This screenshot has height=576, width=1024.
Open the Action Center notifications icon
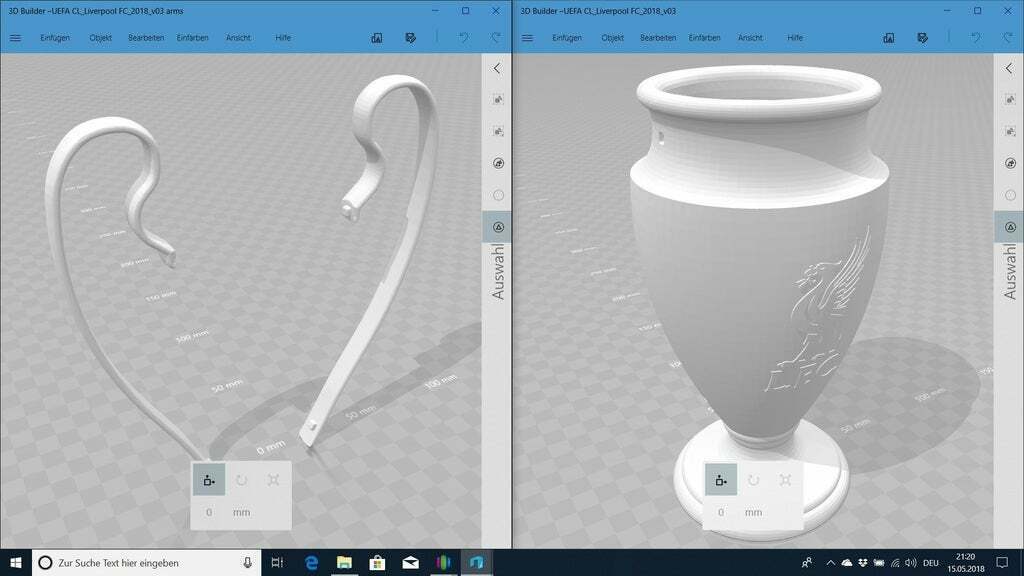click(1002, 562)
